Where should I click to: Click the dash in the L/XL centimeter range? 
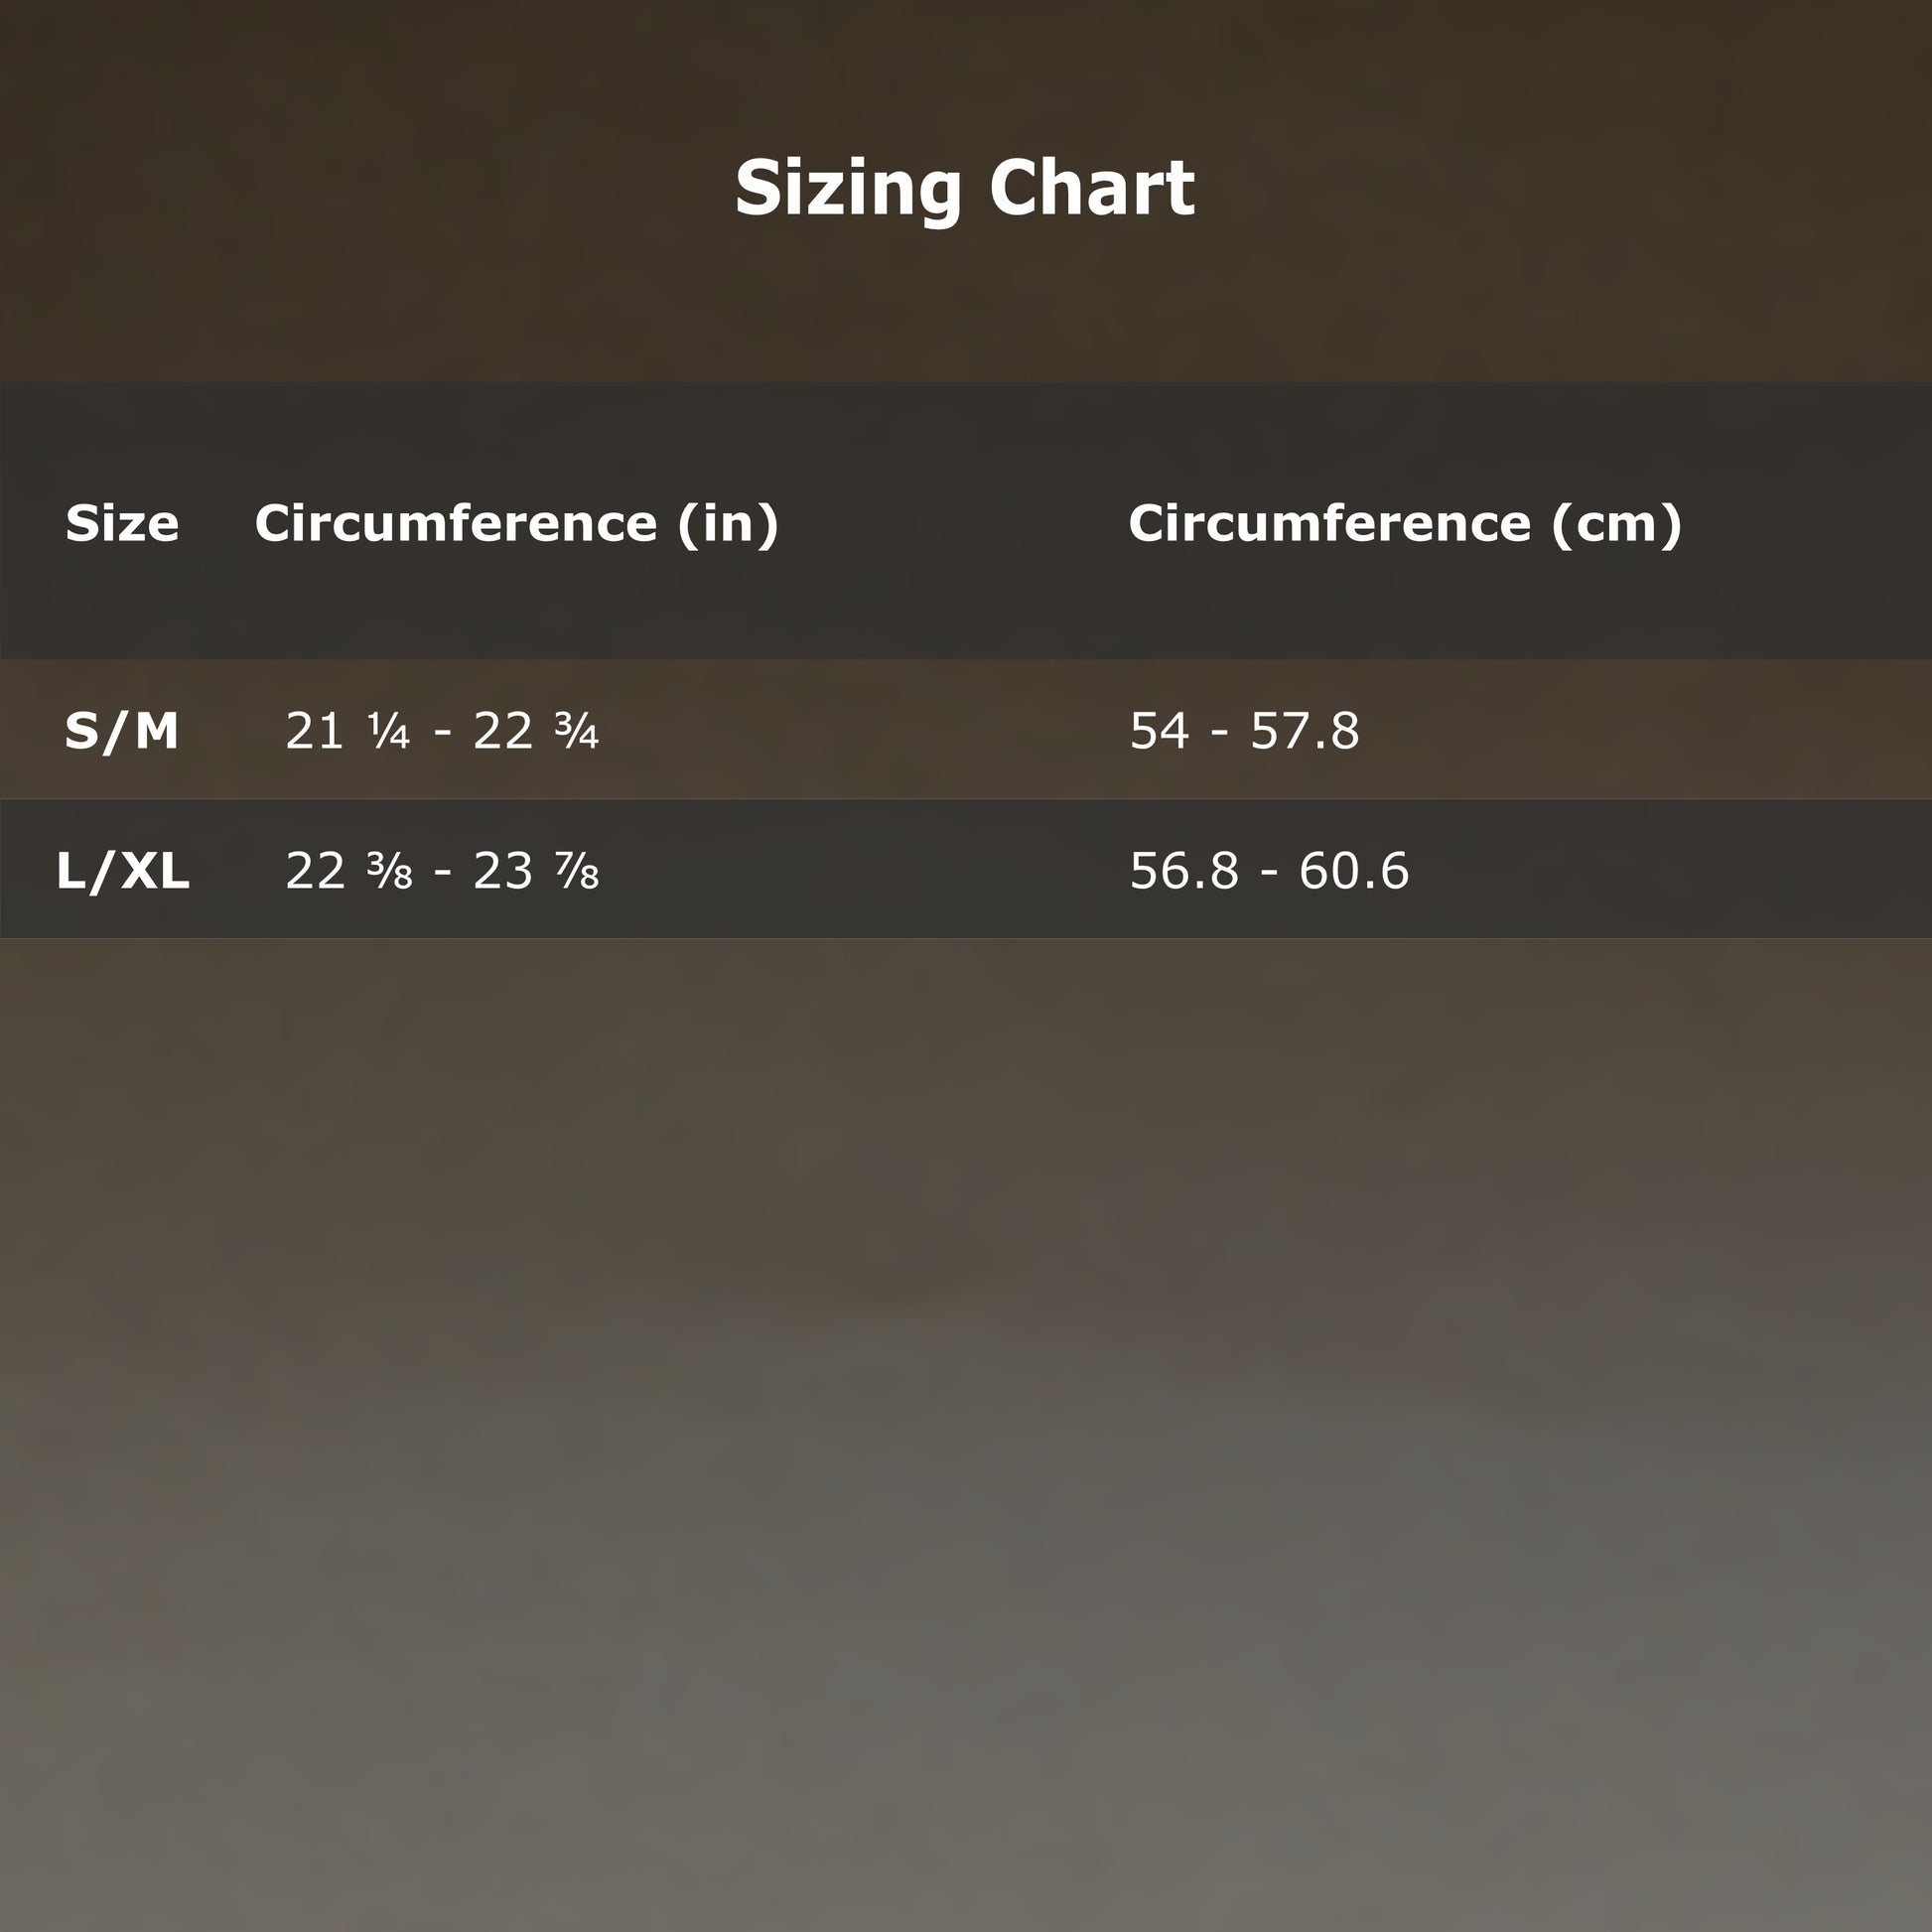1269,873
